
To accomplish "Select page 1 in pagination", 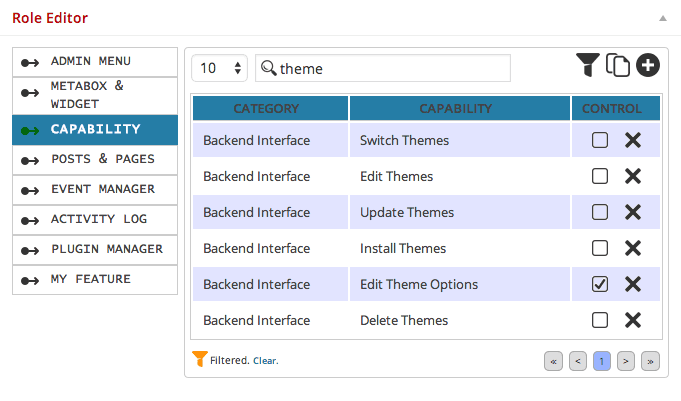I will coord(602,361).
